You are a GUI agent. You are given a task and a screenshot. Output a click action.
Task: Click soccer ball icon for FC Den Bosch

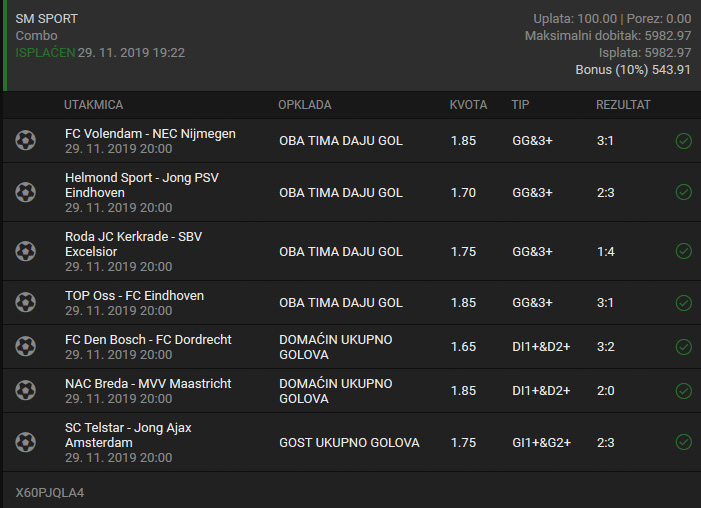(25, 347)
